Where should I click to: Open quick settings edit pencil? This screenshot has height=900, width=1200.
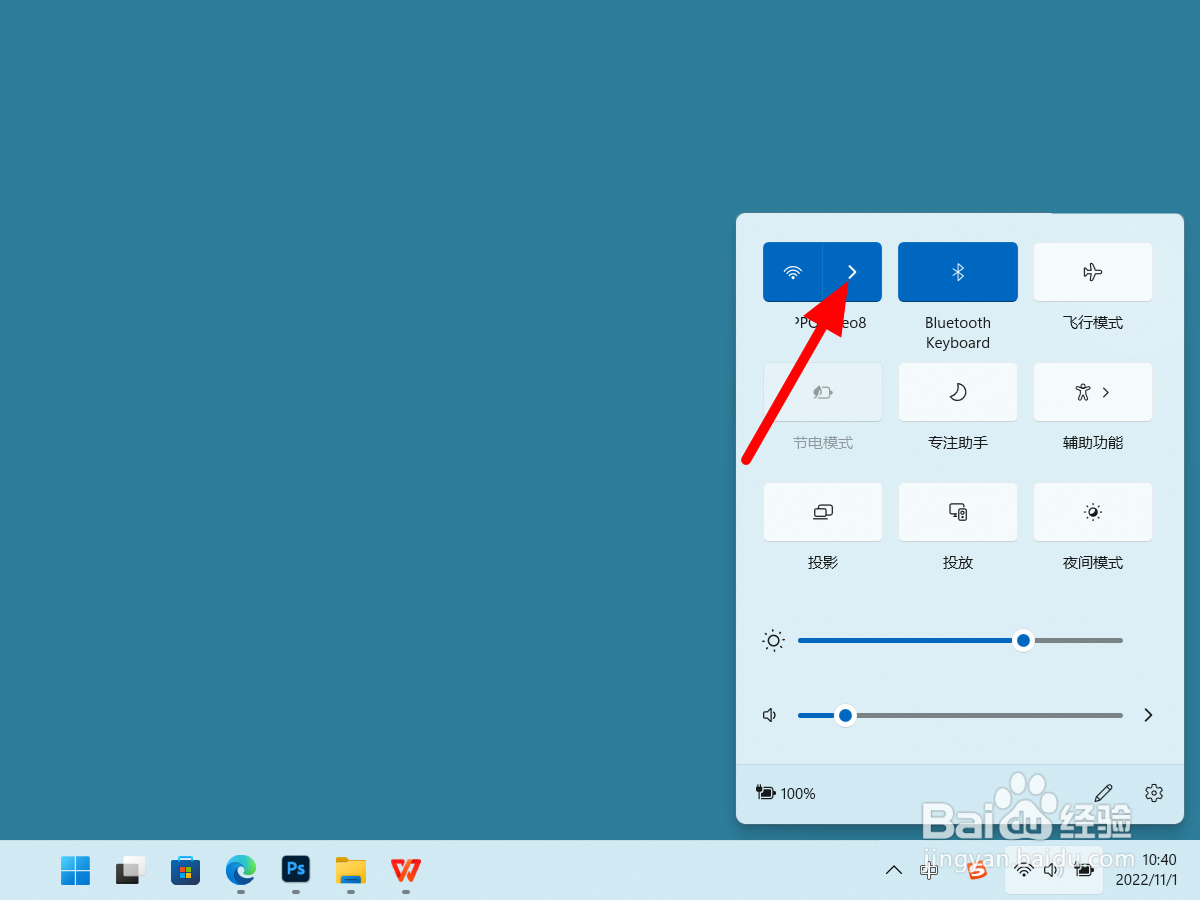pyautogui.click(x=1102, y=793)
